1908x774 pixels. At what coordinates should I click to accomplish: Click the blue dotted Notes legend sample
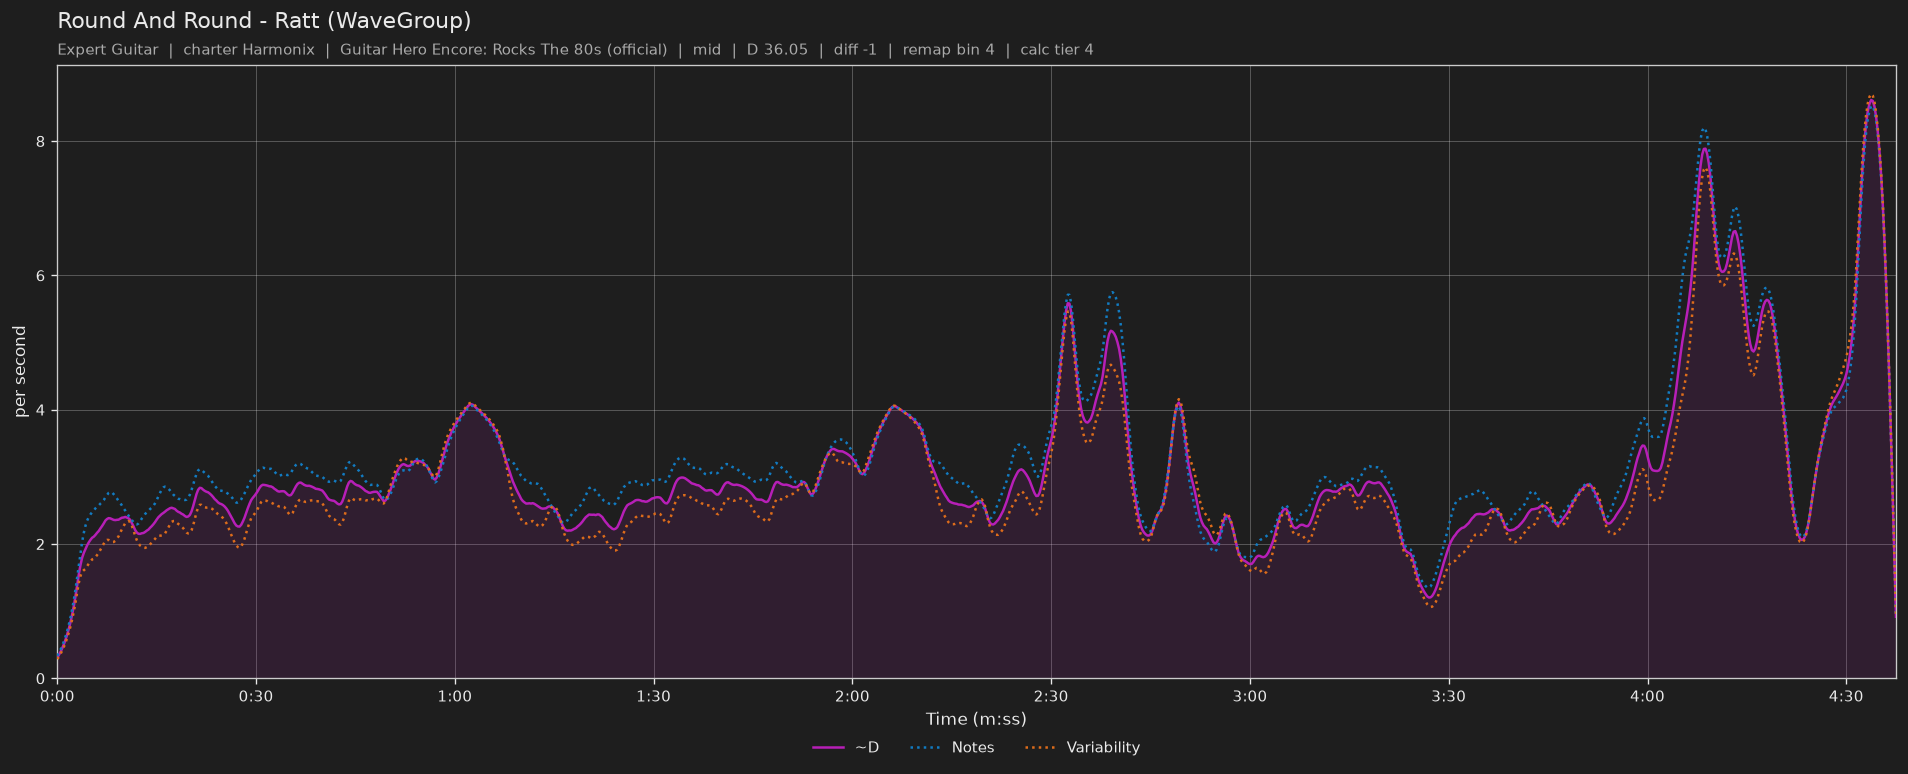coord(926,748)
